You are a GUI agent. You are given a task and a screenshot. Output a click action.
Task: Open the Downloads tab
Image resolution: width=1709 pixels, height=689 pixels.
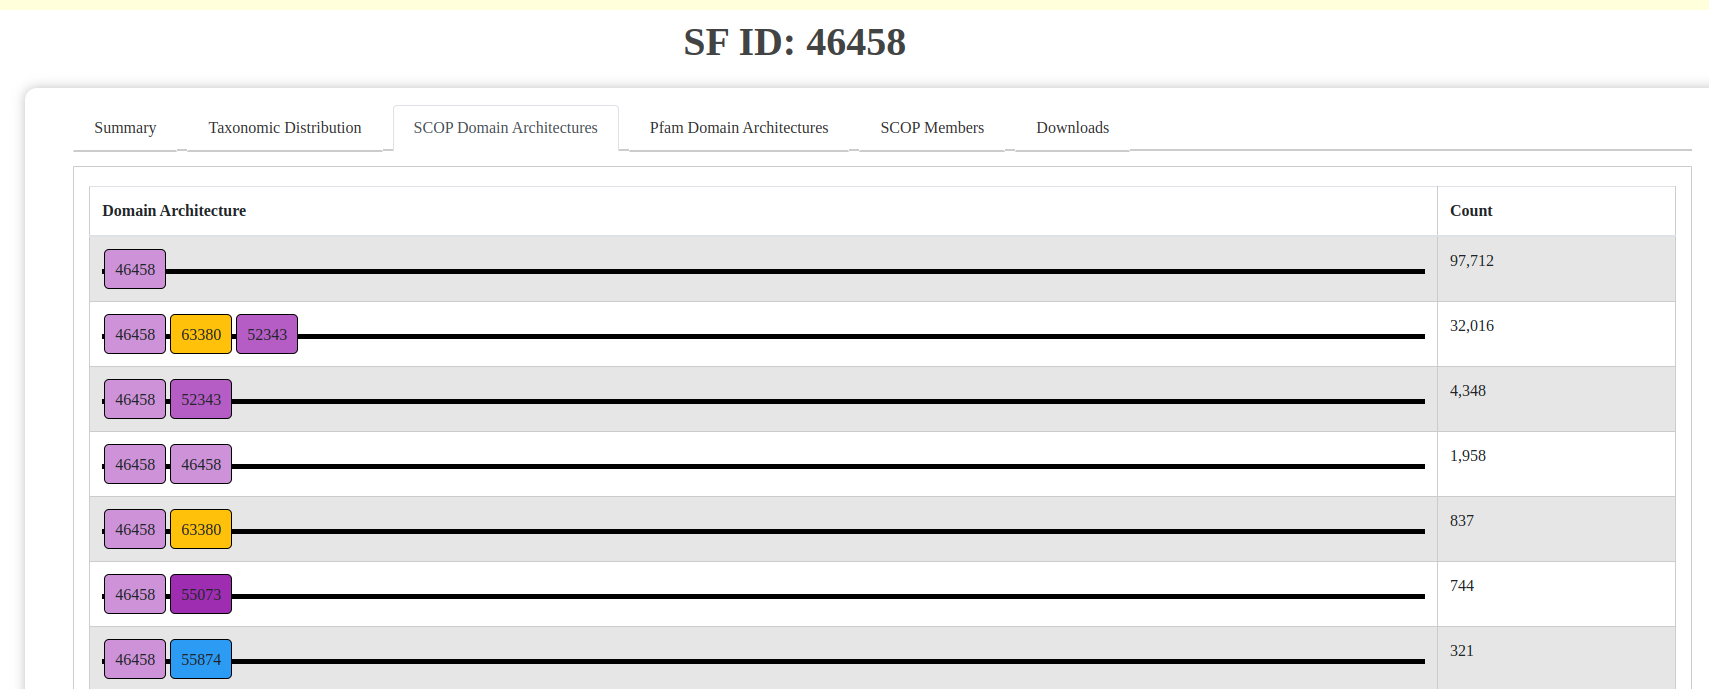point(1073,128)
